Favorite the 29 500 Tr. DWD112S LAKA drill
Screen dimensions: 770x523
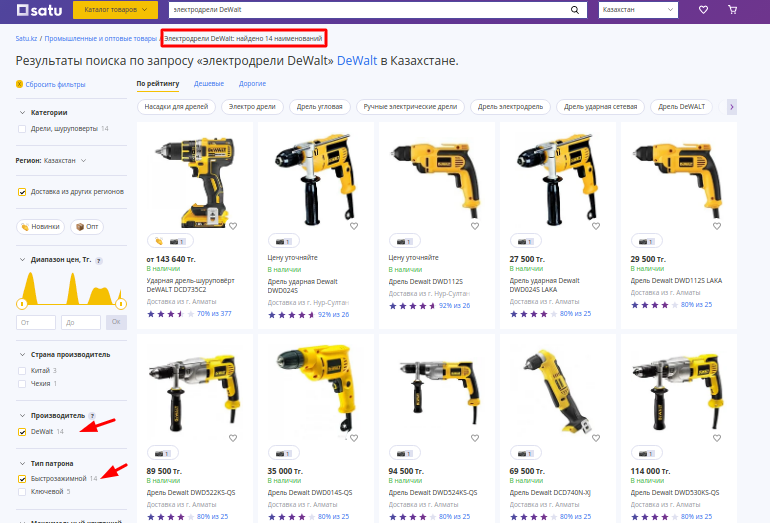[717, 226]
